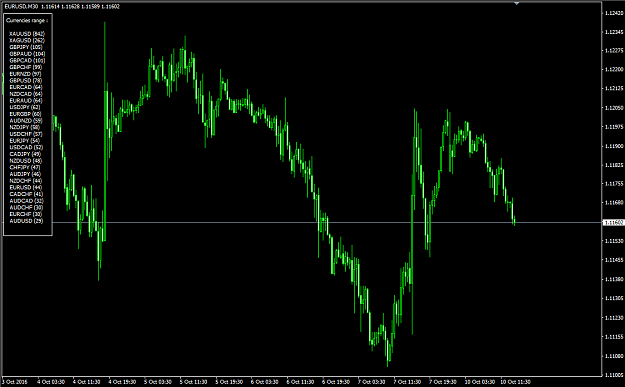Click the '4 Oct 19:30' time axis label
The width and height of the screenshot is (625, 387).
(x=122, y=382)
